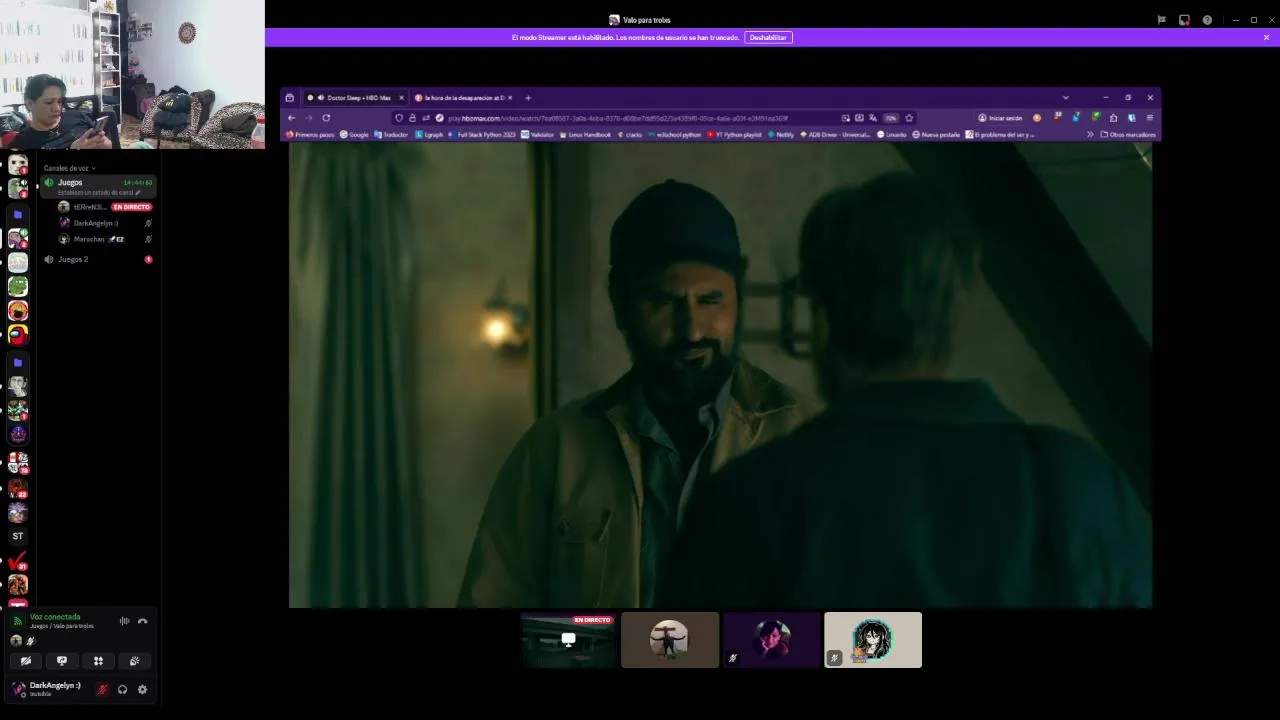Click the Deshabilitar streamer mode button
Viewport: 1280px width, 720px height.
(x=768, y=37)
